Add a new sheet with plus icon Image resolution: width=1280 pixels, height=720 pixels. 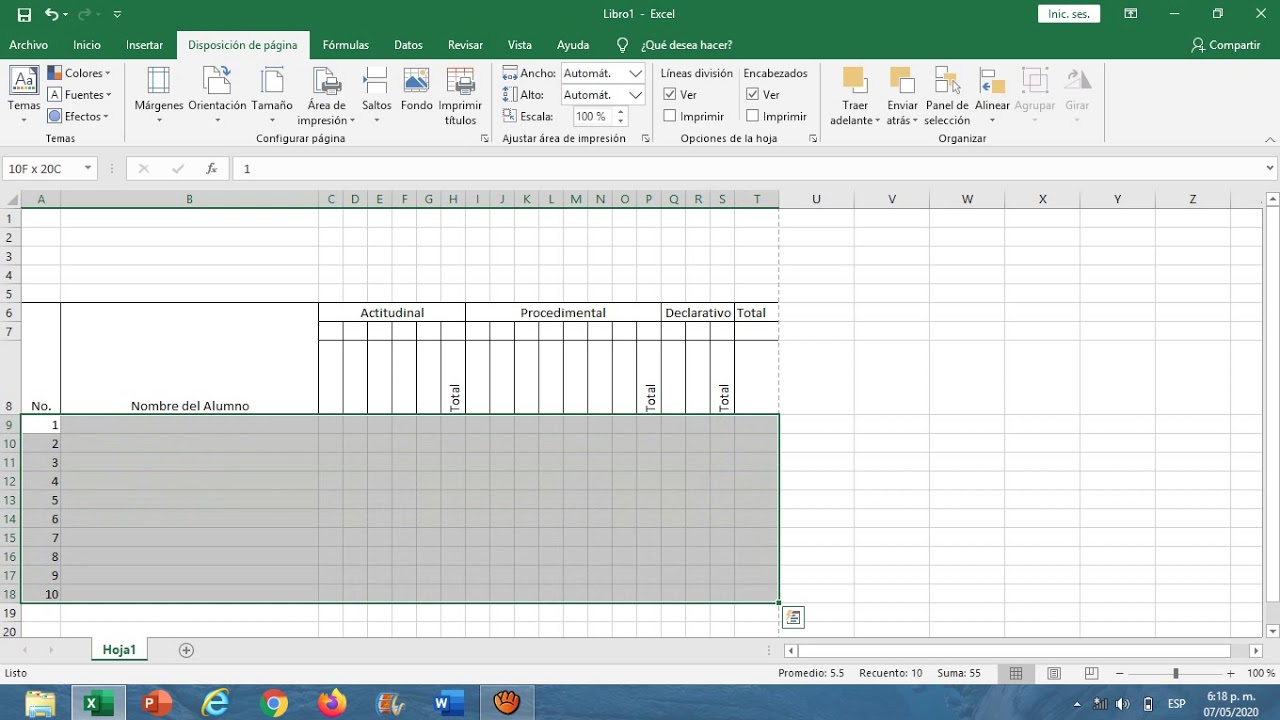pos(186,650)
